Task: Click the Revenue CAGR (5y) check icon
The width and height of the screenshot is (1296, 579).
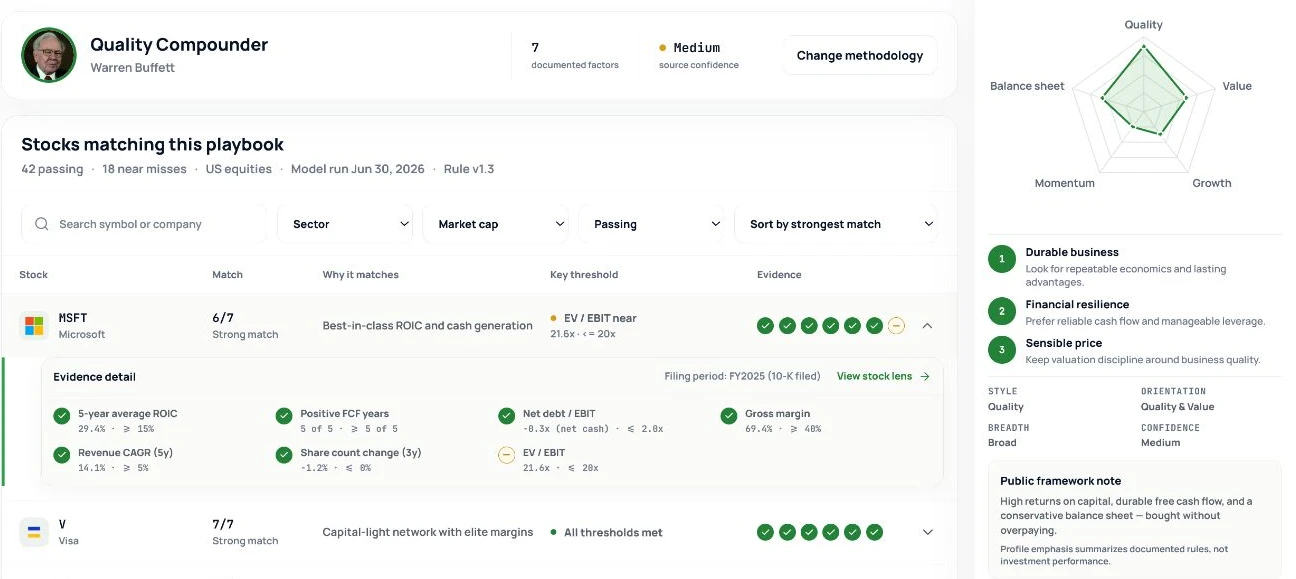Action: pyautogui.click(x=62, y=455)
